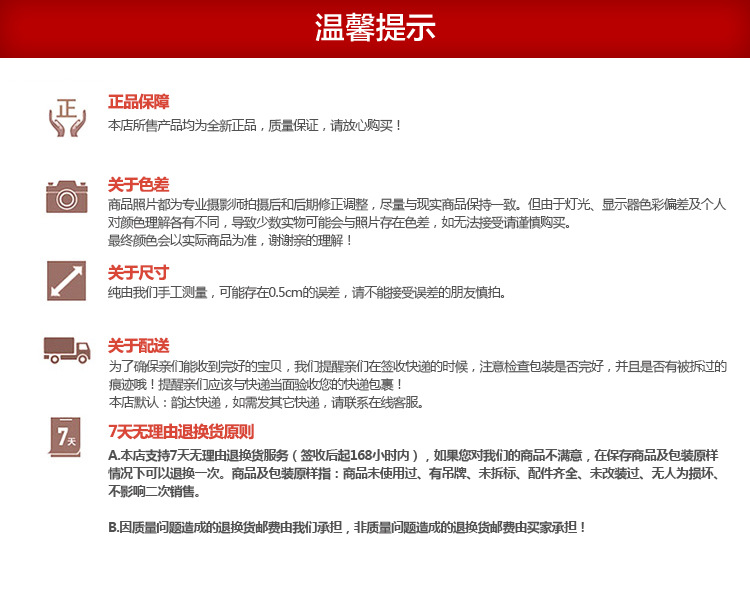Click the line 本店默认：韵达快递
Screen dimensions: 750x602
tap(266, 403)
